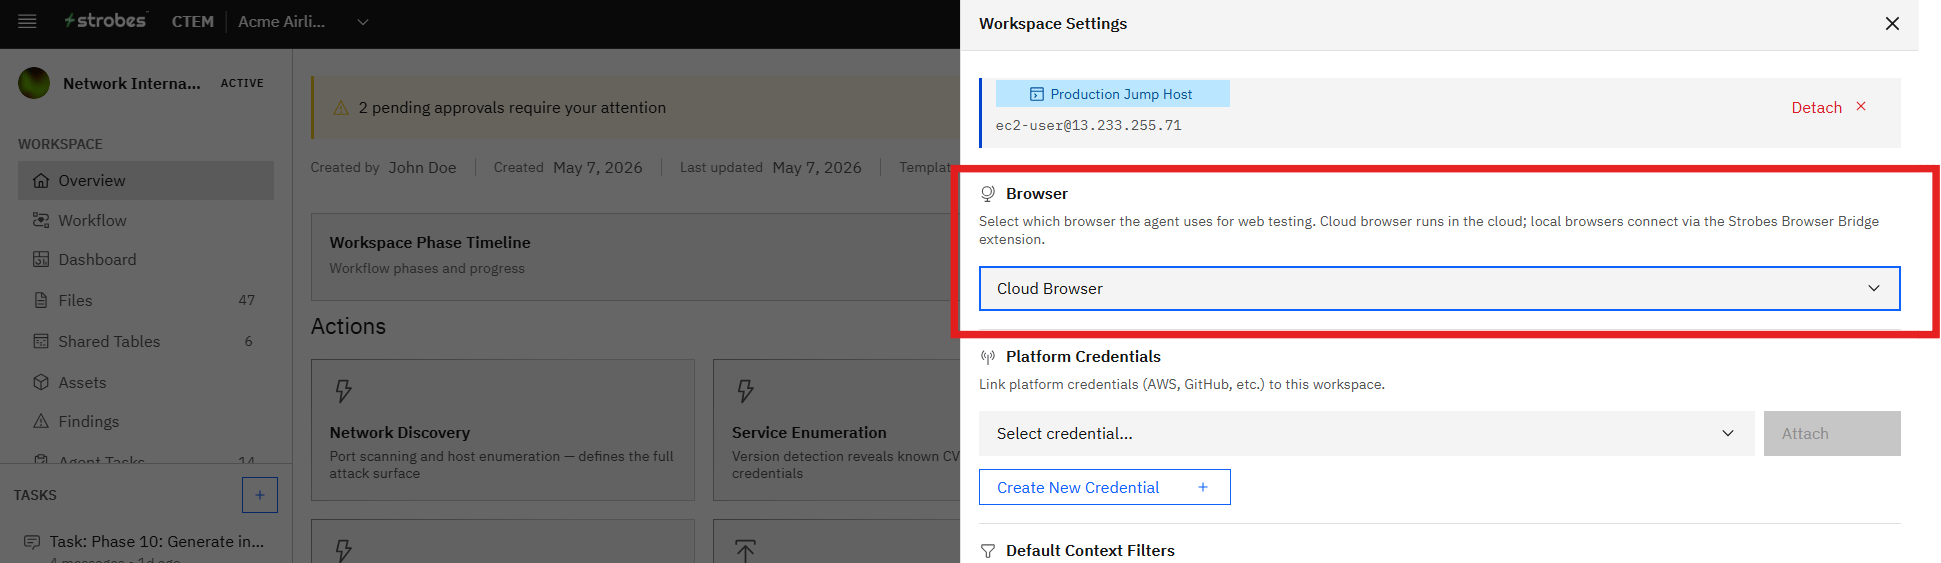Click the Browser section globe icon
The height and width of the screenshot is (563, 1941).
tap(988, 194)
